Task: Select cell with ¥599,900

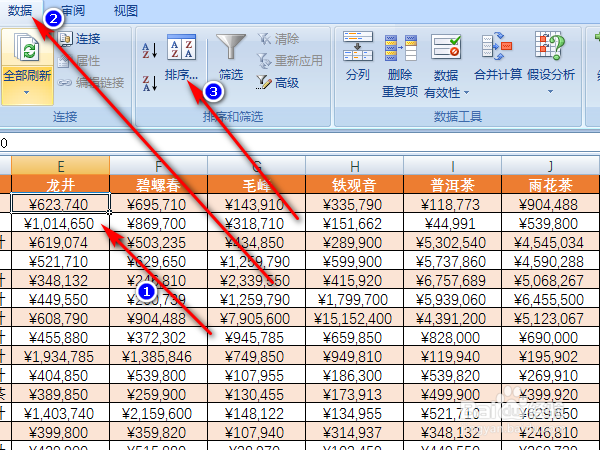Action: click(x=354, y=261)
